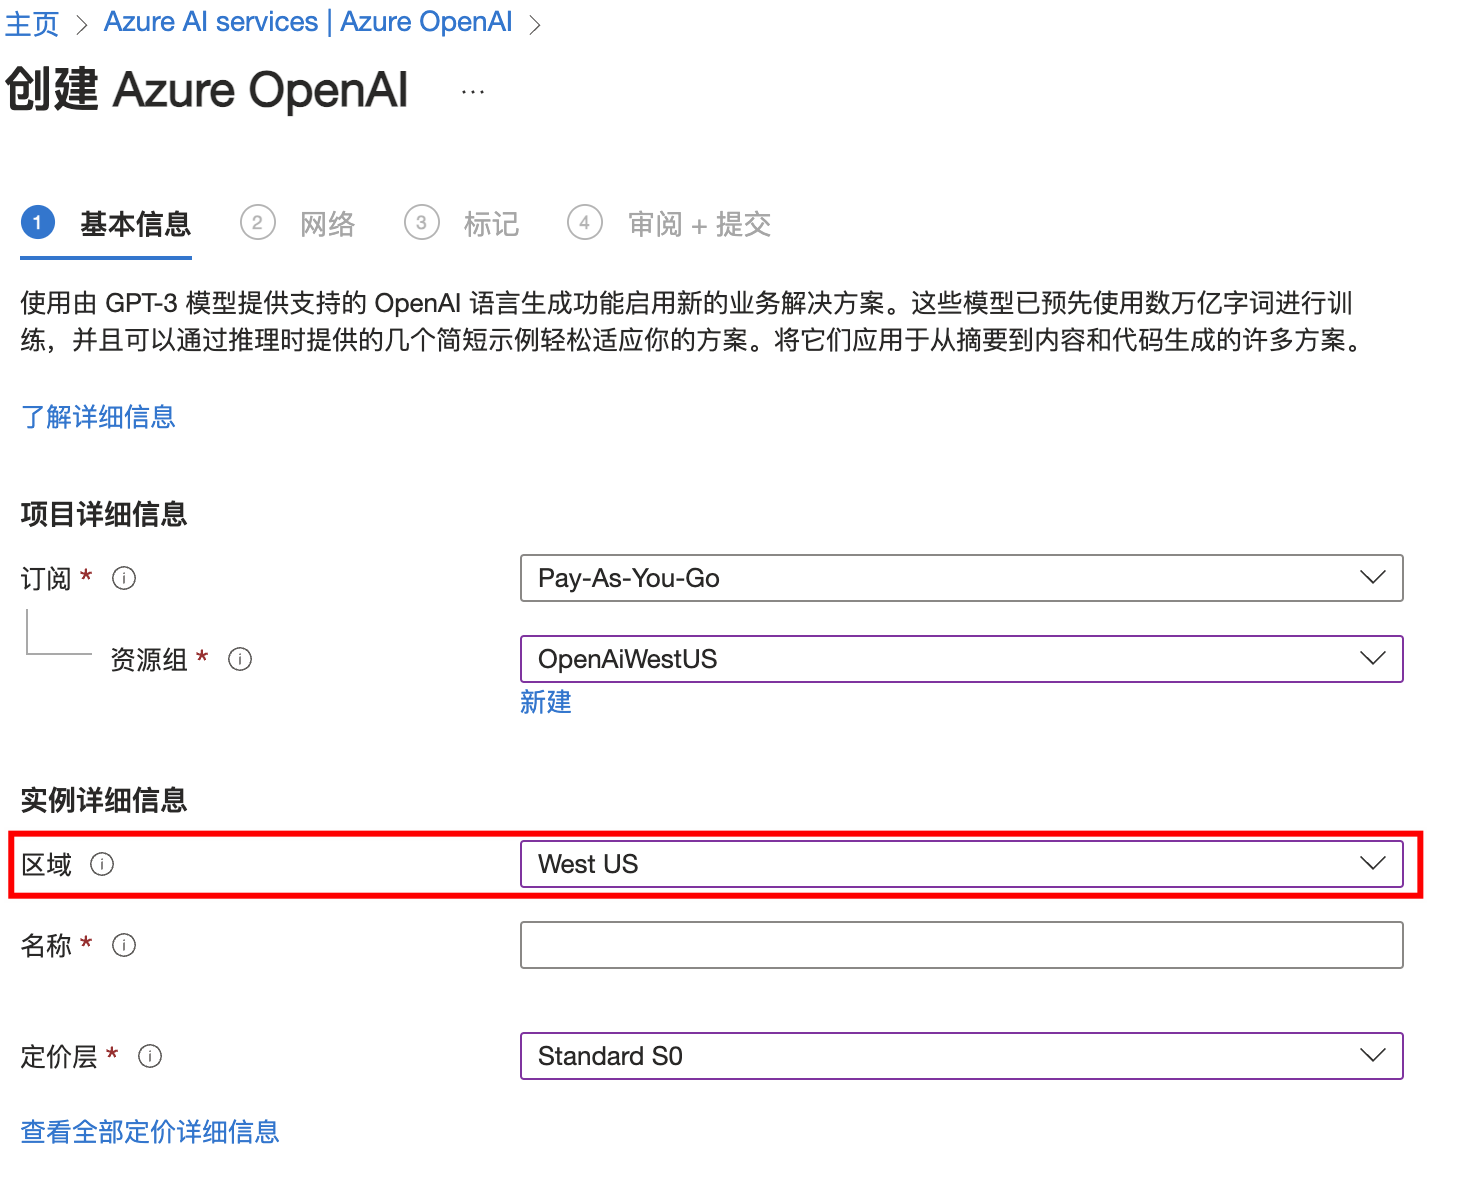Click info icon next to 订阅

click(124, 578)
